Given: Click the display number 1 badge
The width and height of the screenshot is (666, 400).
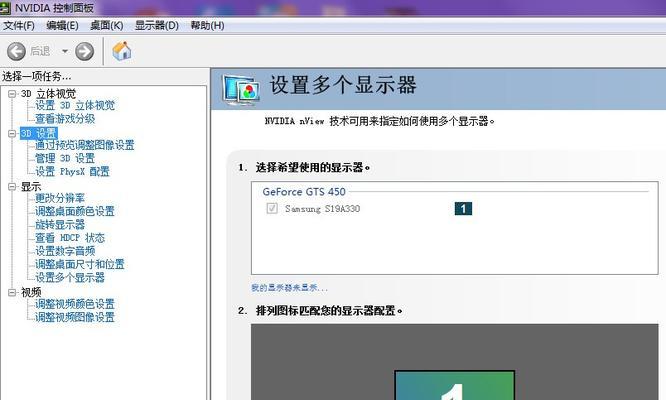Looking at the screenshot, I should pyautogui.click(x=463, y=208).
